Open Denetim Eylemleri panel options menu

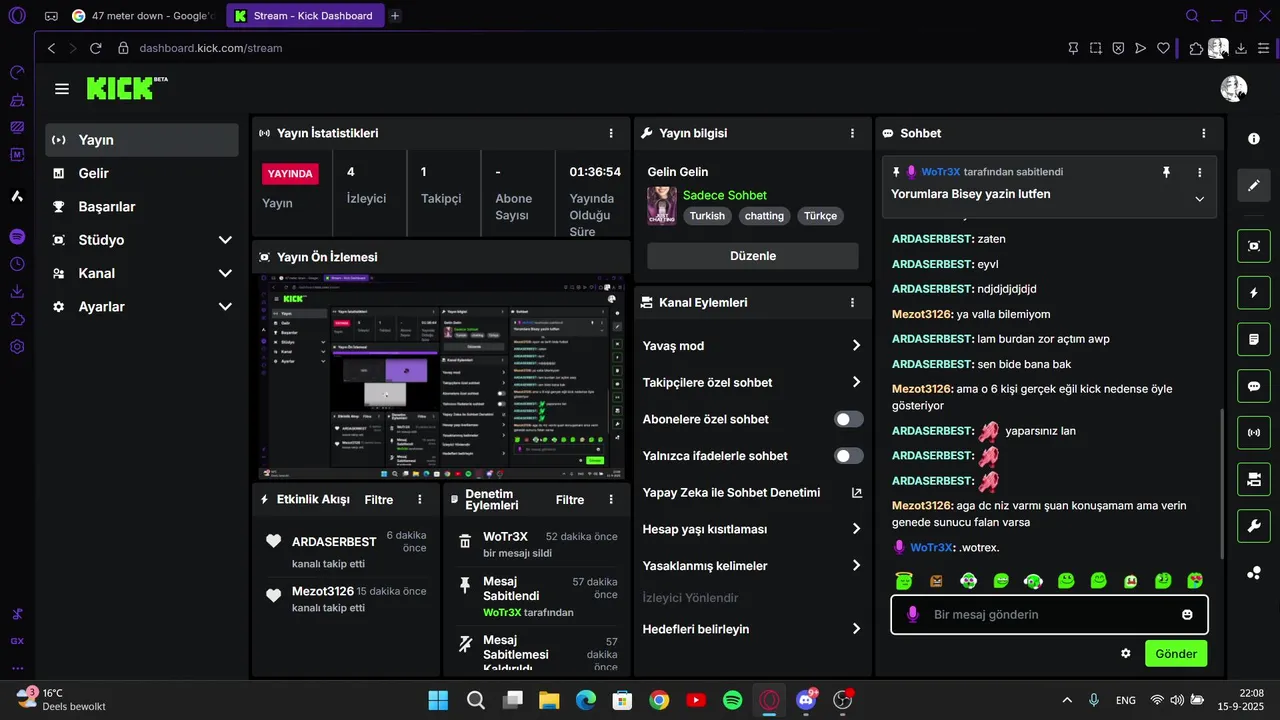611,499
